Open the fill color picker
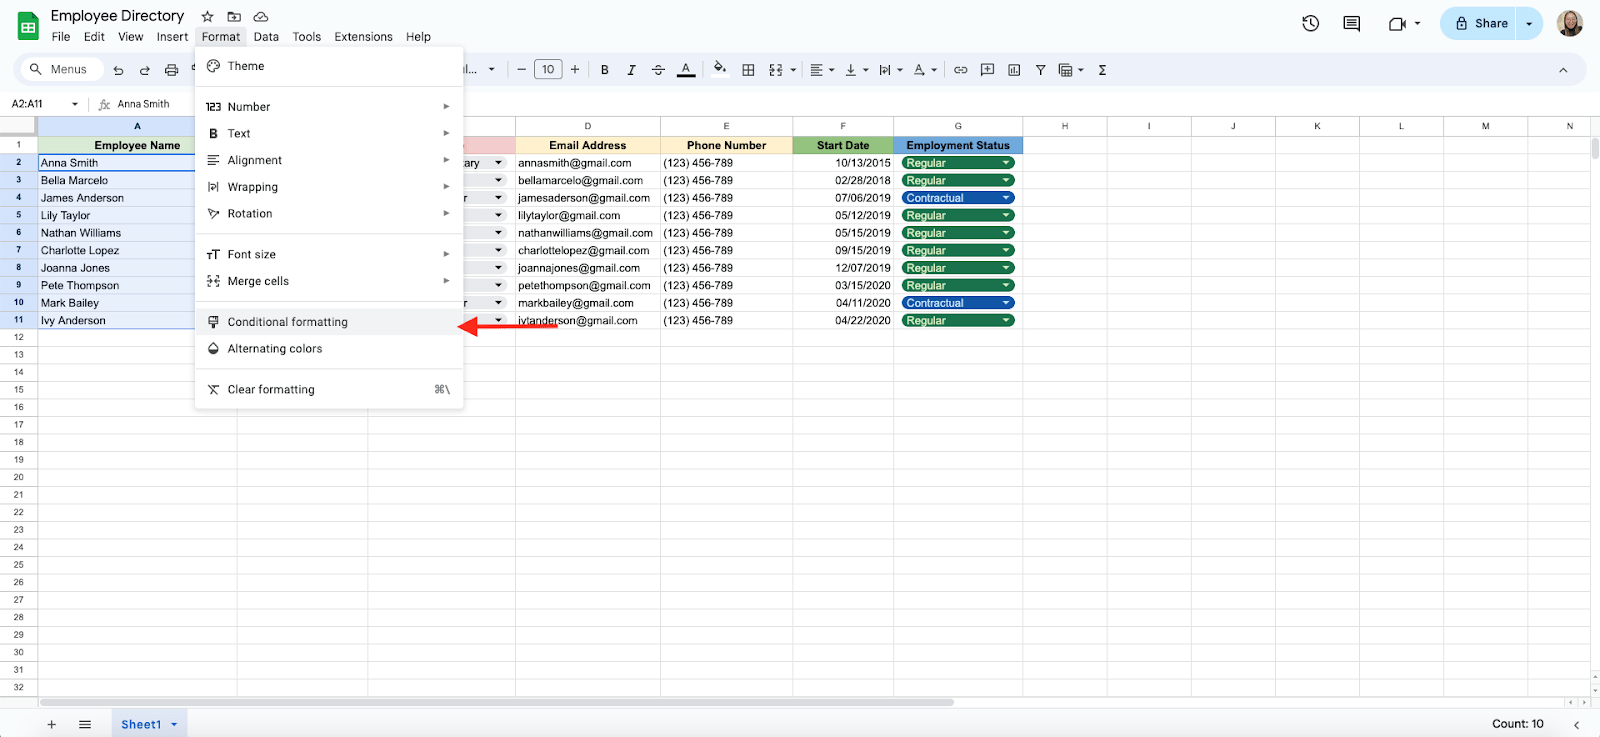This screenshot has height=737, width=1600. point(719,69)
